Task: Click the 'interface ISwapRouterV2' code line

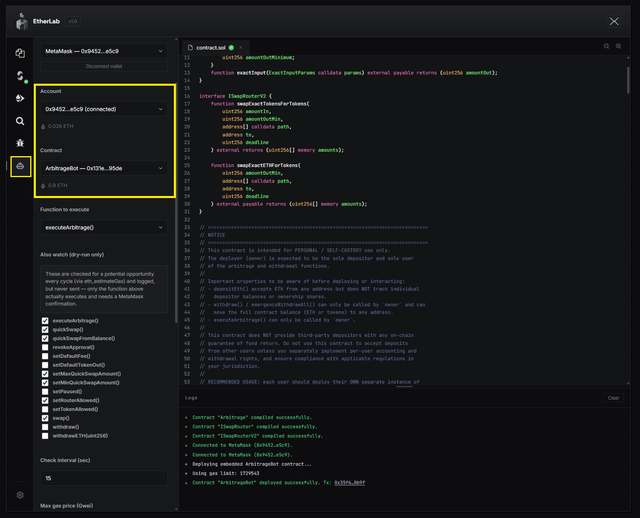Action: [x=236, y=96]
